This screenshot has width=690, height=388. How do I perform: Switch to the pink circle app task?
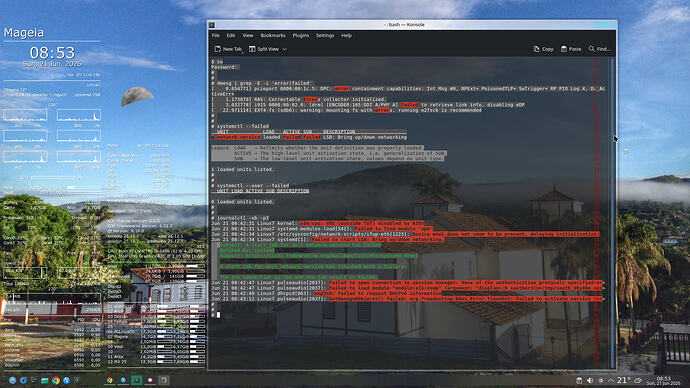click(x=150, y=380)
